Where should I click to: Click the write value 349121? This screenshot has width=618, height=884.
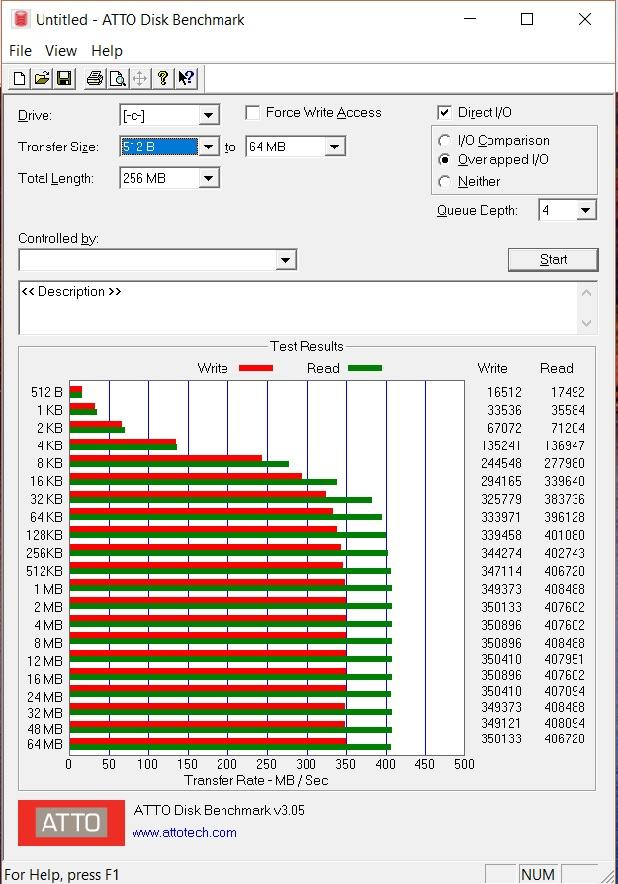click(x=501, y=723)
